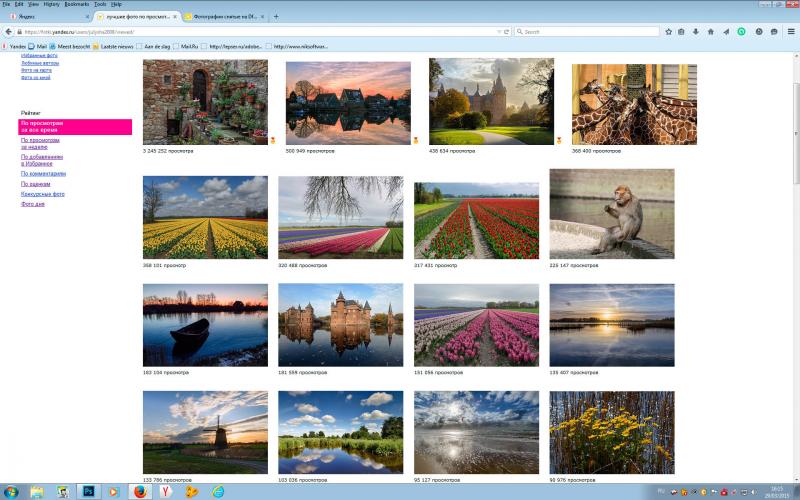The image size is (800, 500).
Task: Switch to the 'Фотографии снятые на...' tab
Action: [224, 17]
